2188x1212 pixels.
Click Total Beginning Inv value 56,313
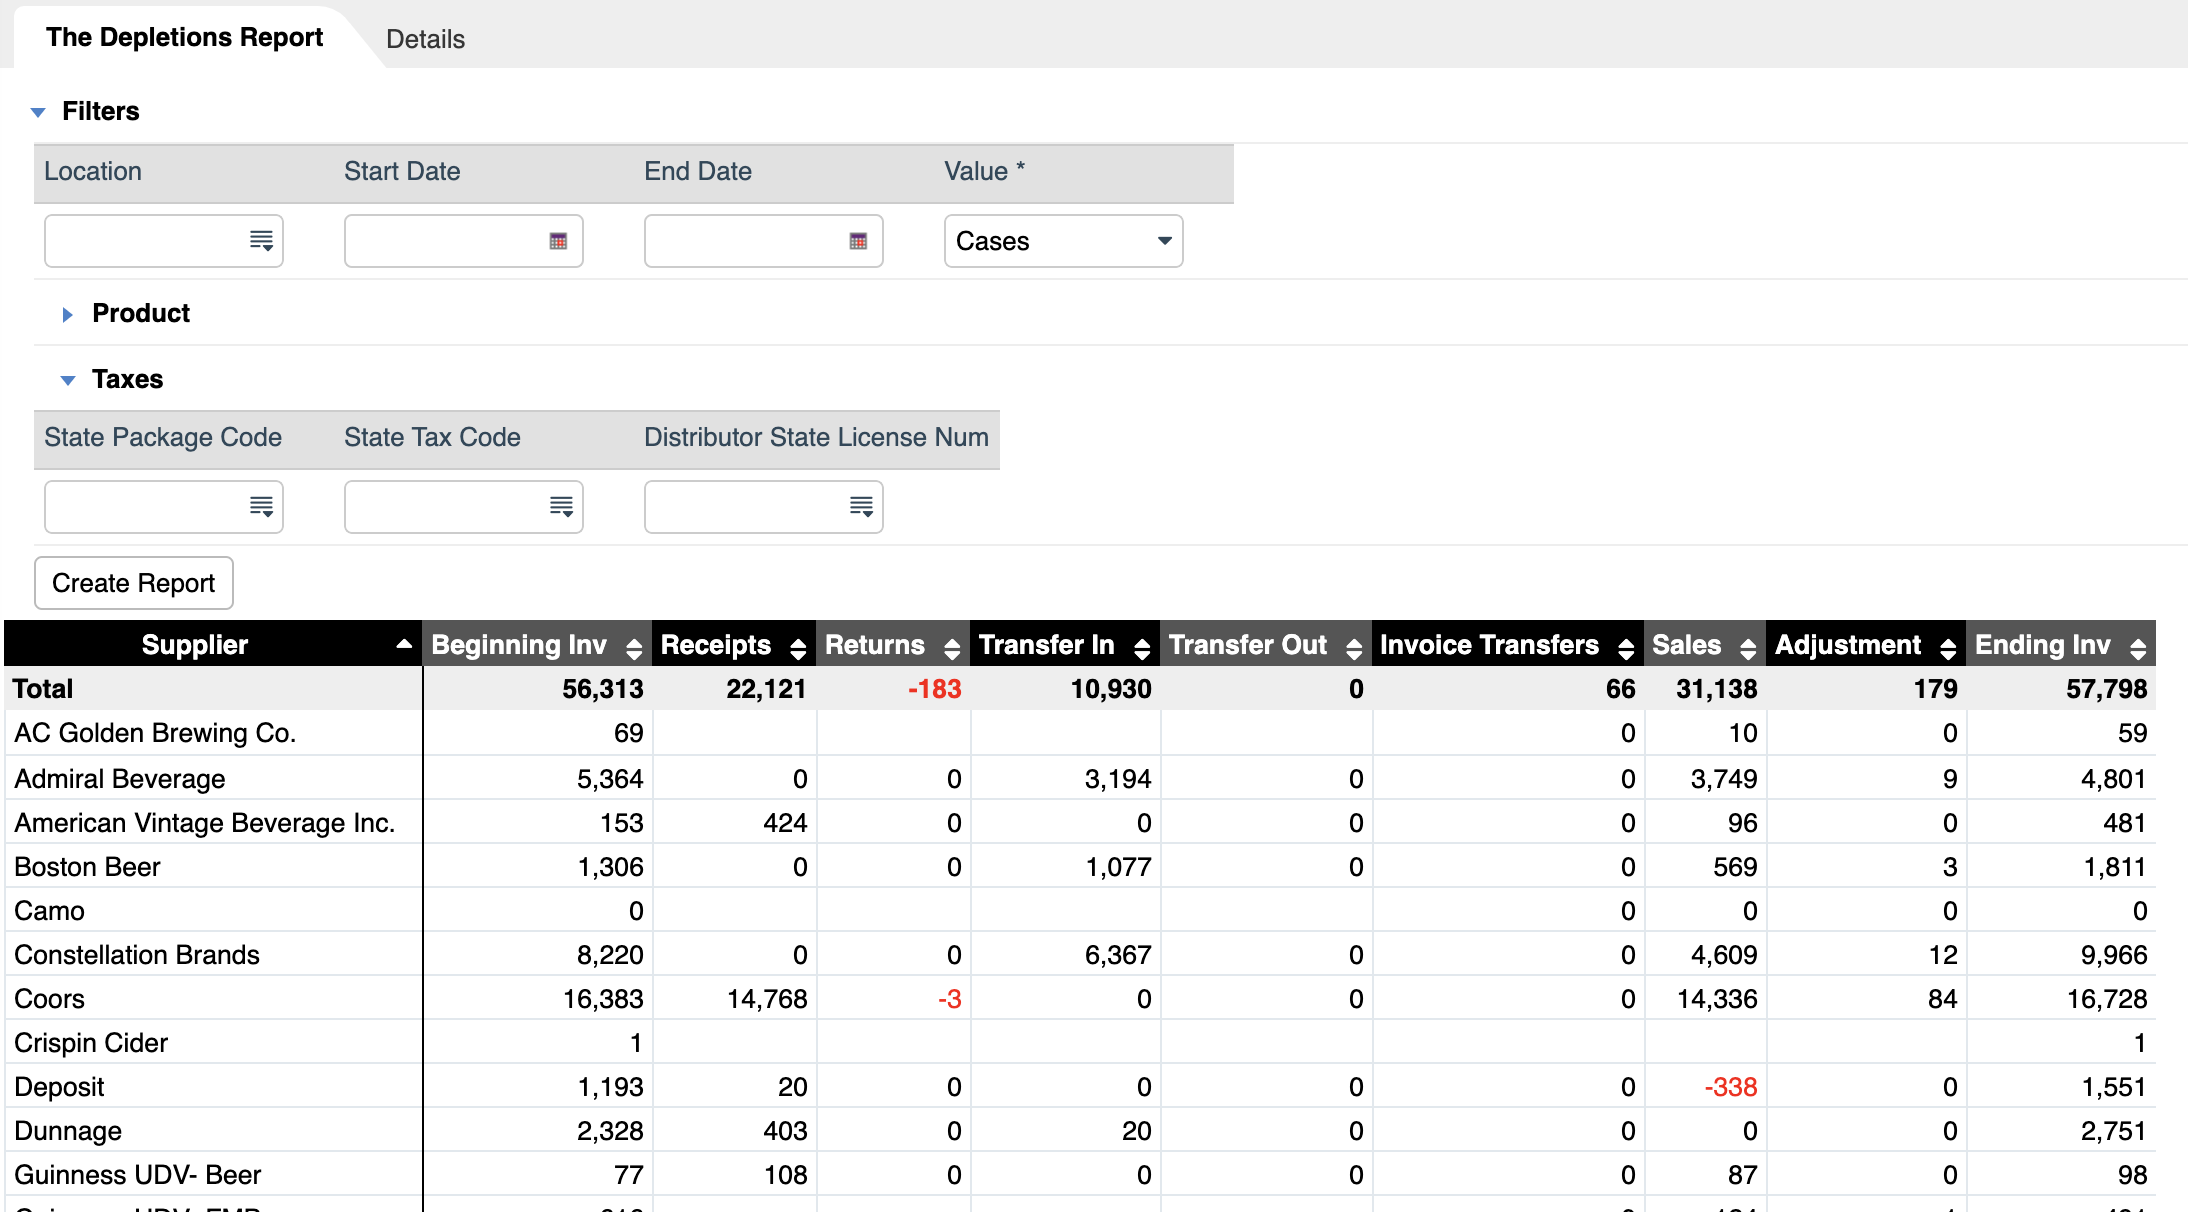coord(603,689)
